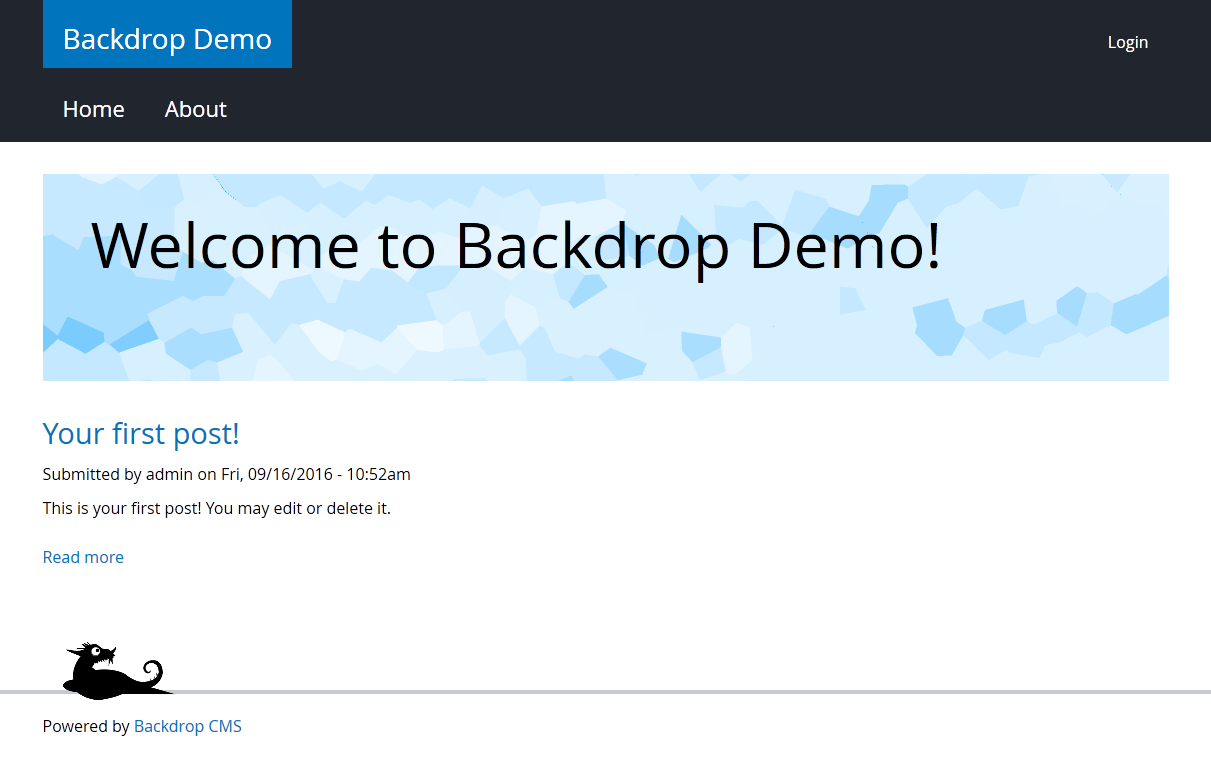
Task: Open the "Your first post!" title
Action: coord(141,433)
